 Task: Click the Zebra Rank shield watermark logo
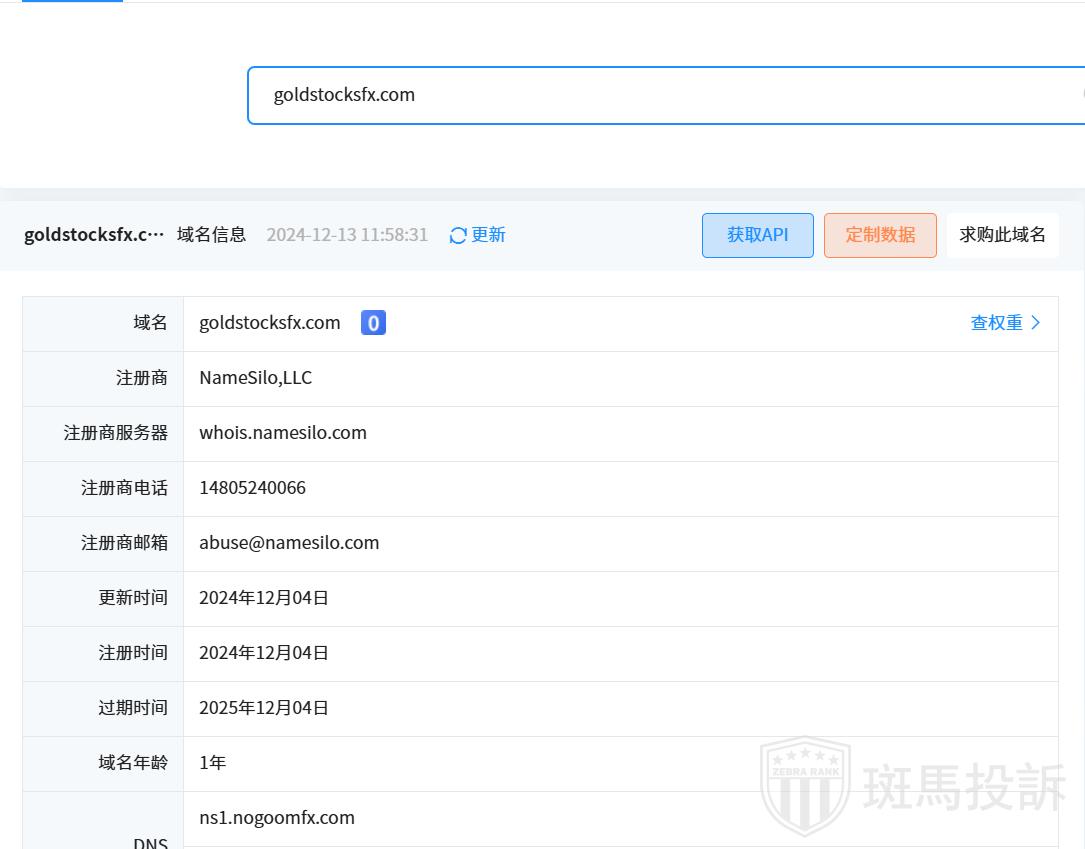pos(805,785)
